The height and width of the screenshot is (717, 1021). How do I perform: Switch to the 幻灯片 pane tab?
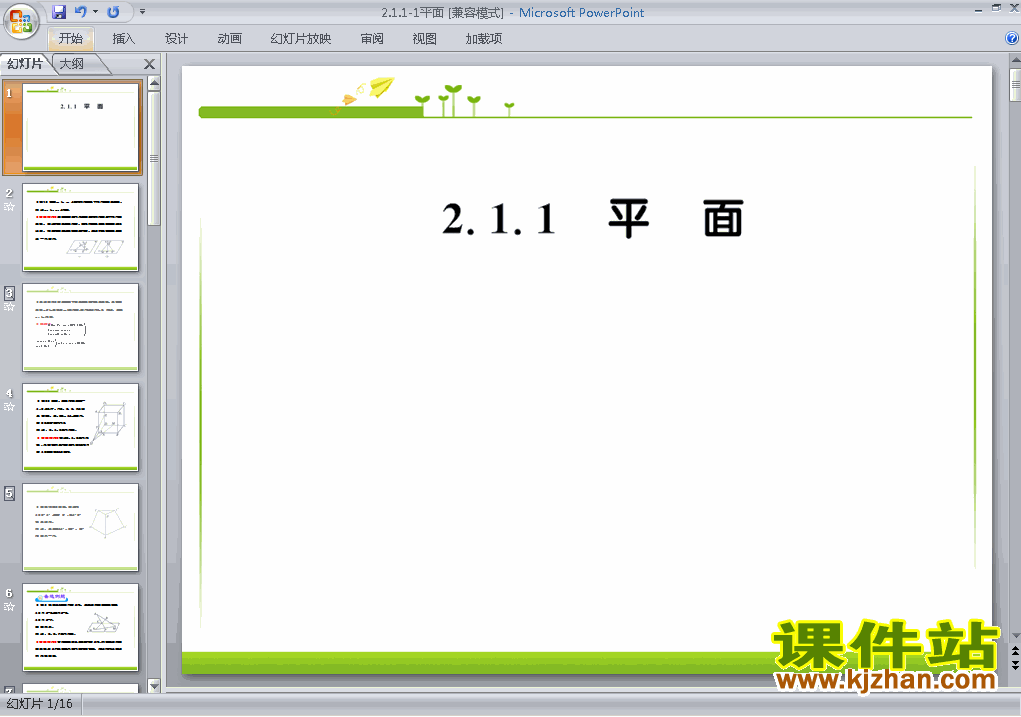(x=25, y=64)
